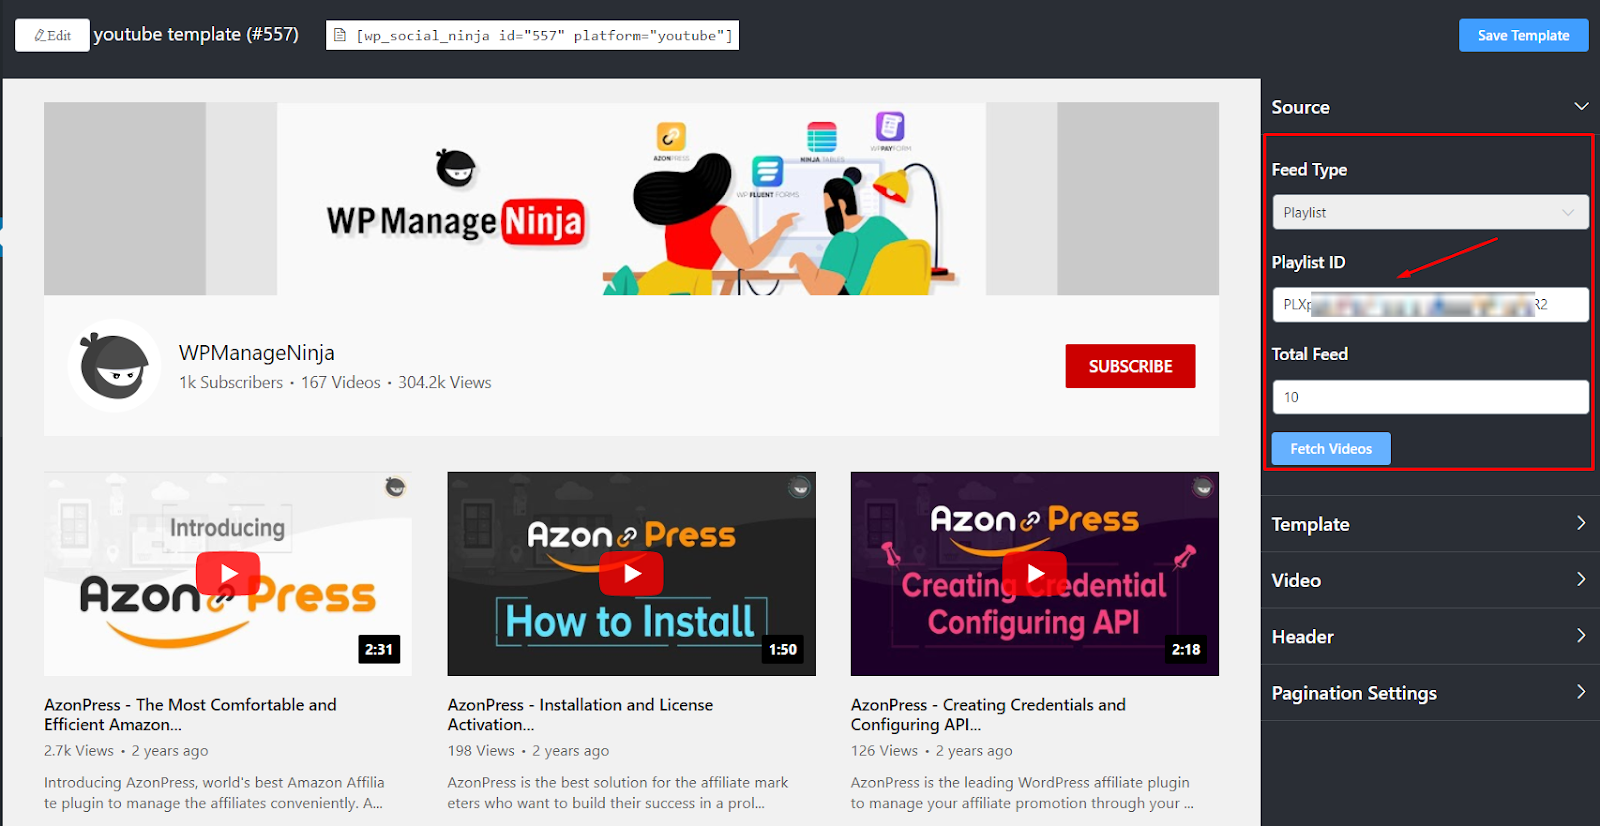Click the WP Manage Ninja banner image
This screenshot has width=1600, height=826.
631,198
